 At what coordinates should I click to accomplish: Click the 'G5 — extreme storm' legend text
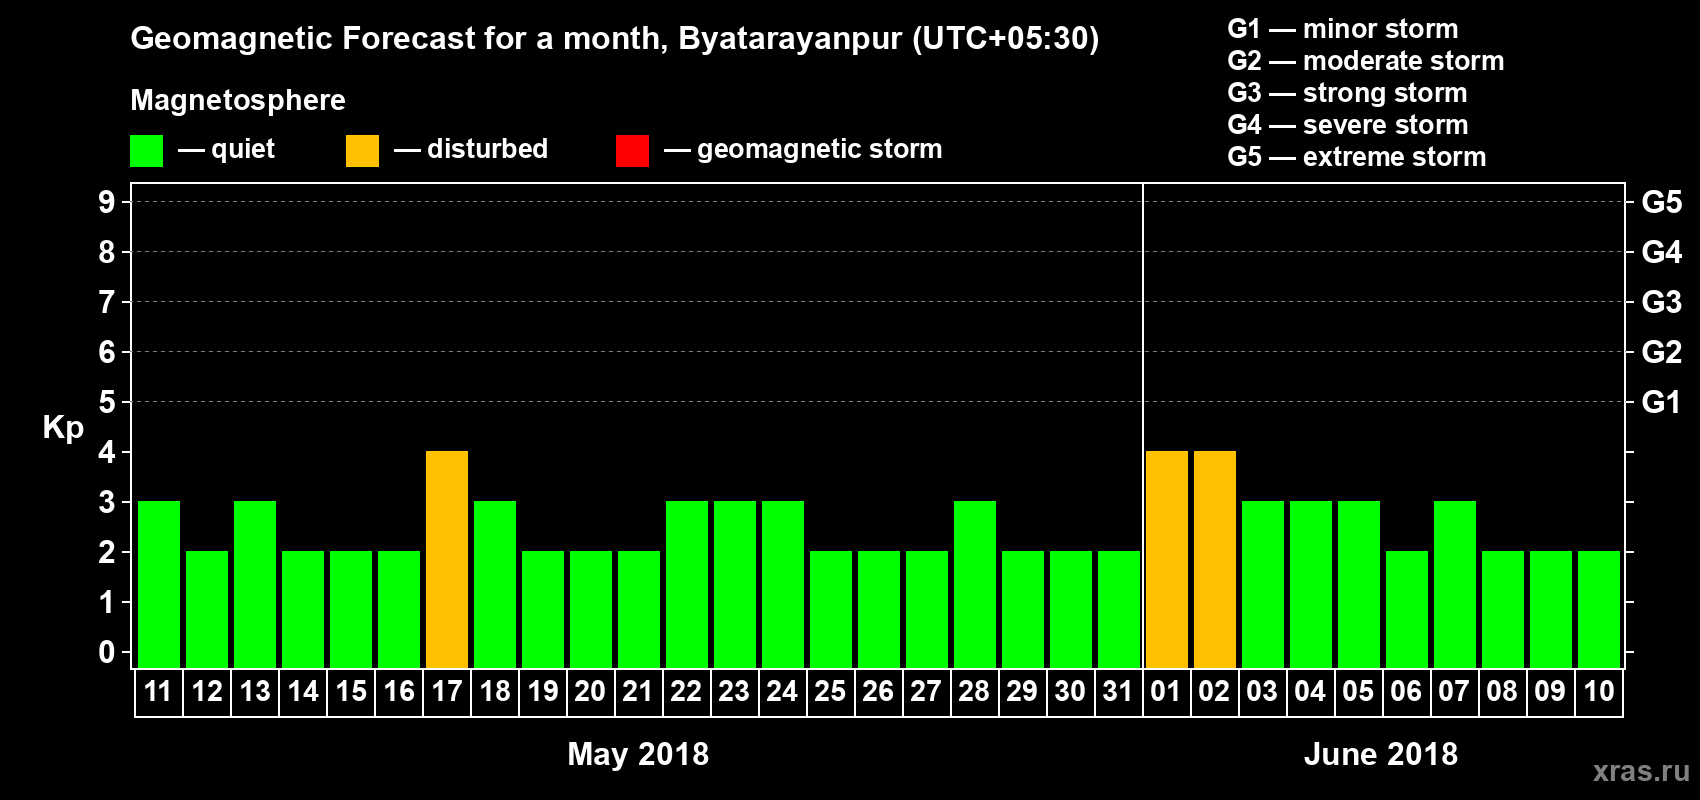1357,157
